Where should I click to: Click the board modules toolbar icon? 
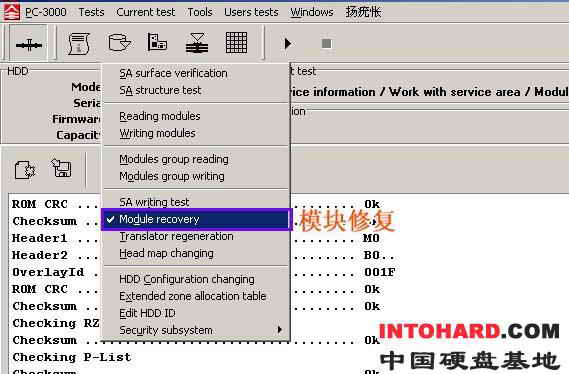157,42
